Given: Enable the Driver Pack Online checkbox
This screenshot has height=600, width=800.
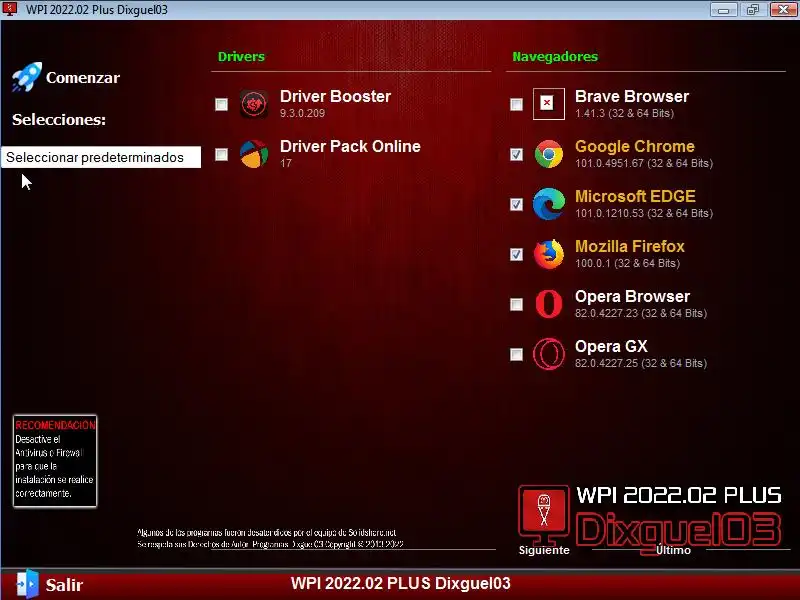Looking at the screenshot, I should click(x=221, y=154).
